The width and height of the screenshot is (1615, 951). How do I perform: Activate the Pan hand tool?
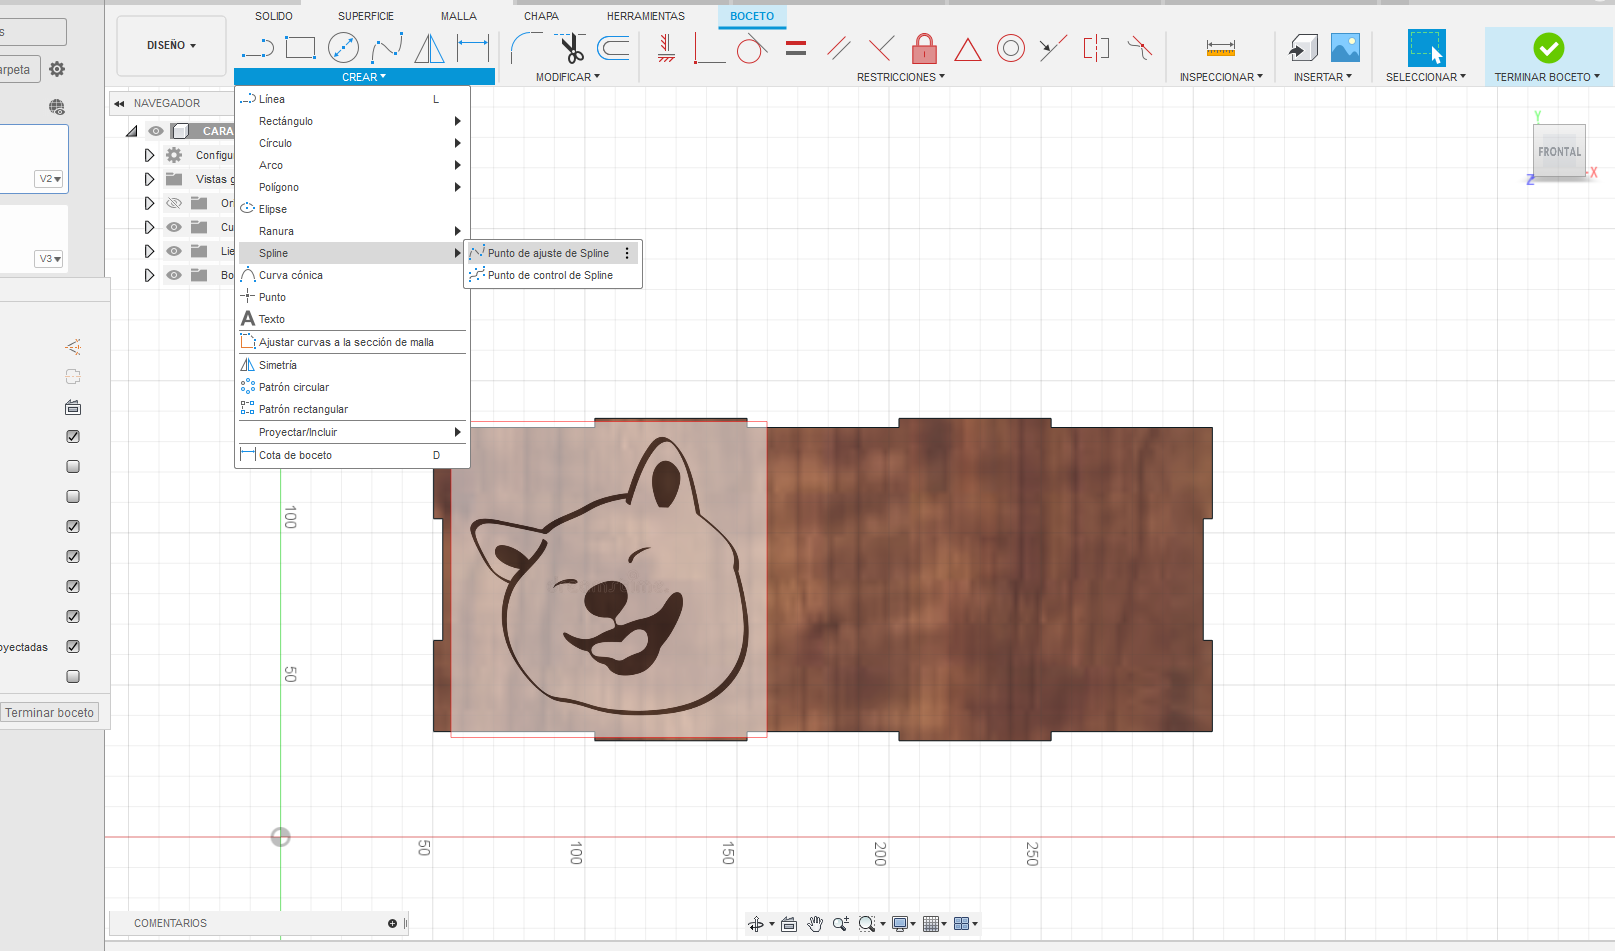[x=815, y=924]
